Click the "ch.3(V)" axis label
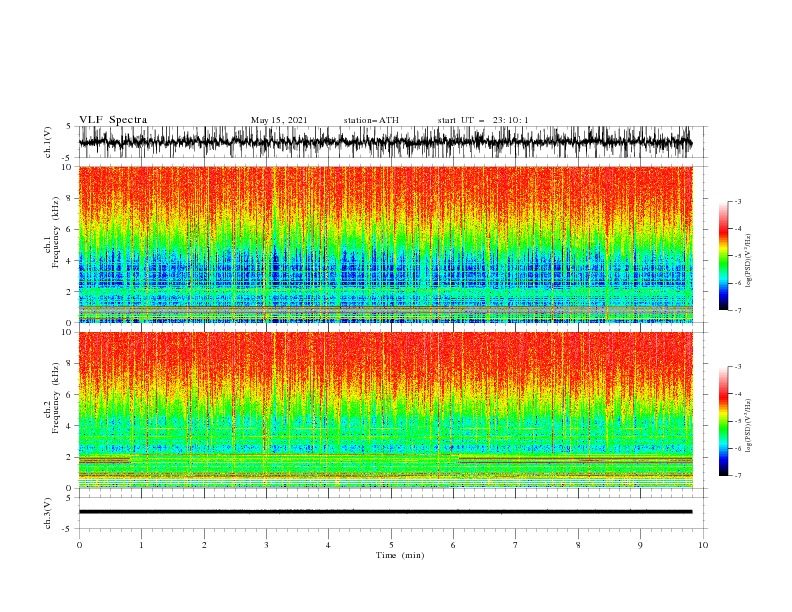This screenshot has width=792, height=612. (48, 513)
